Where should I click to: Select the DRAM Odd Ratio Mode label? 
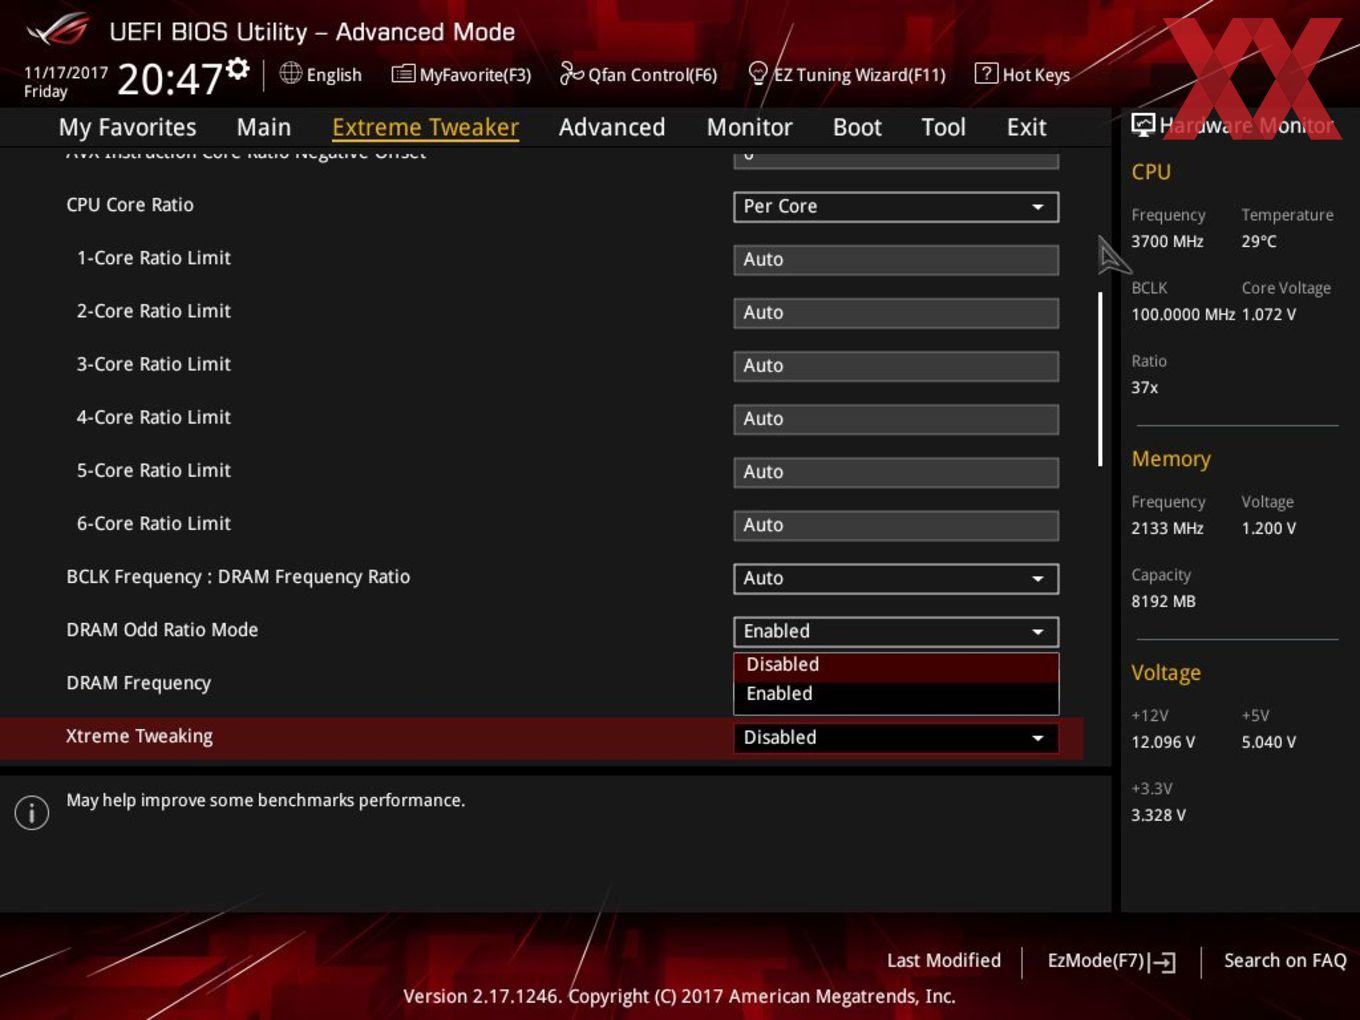[162, 630]
